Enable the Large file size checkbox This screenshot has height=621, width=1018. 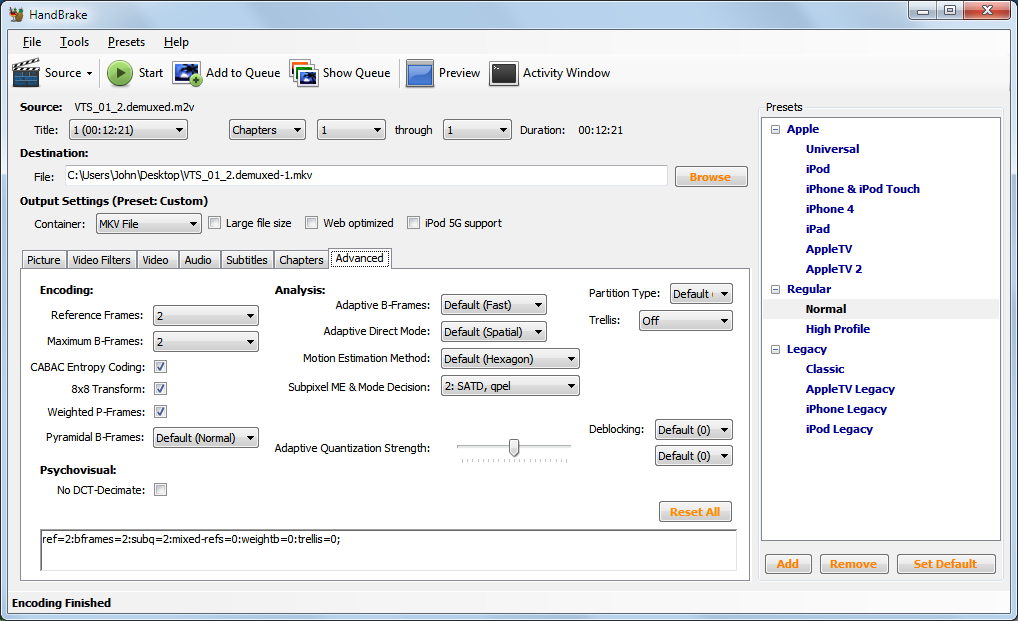pyautogui.click(x=215, y=223)
